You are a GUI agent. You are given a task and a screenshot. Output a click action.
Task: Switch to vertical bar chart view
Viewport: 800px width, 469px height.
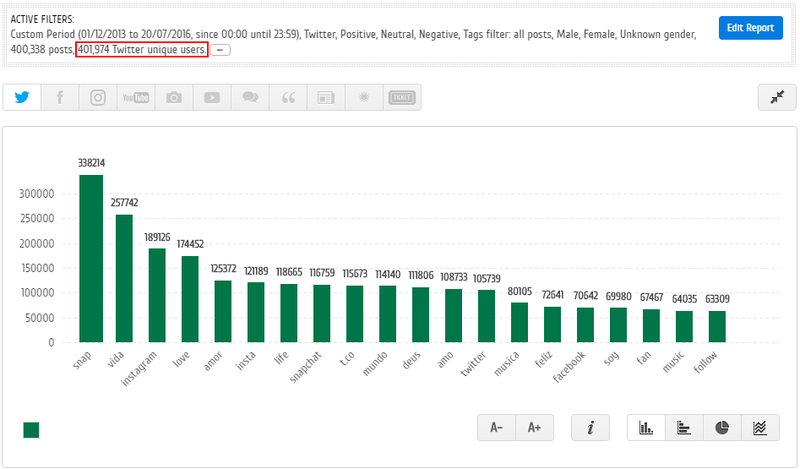(x=646, y=427)
